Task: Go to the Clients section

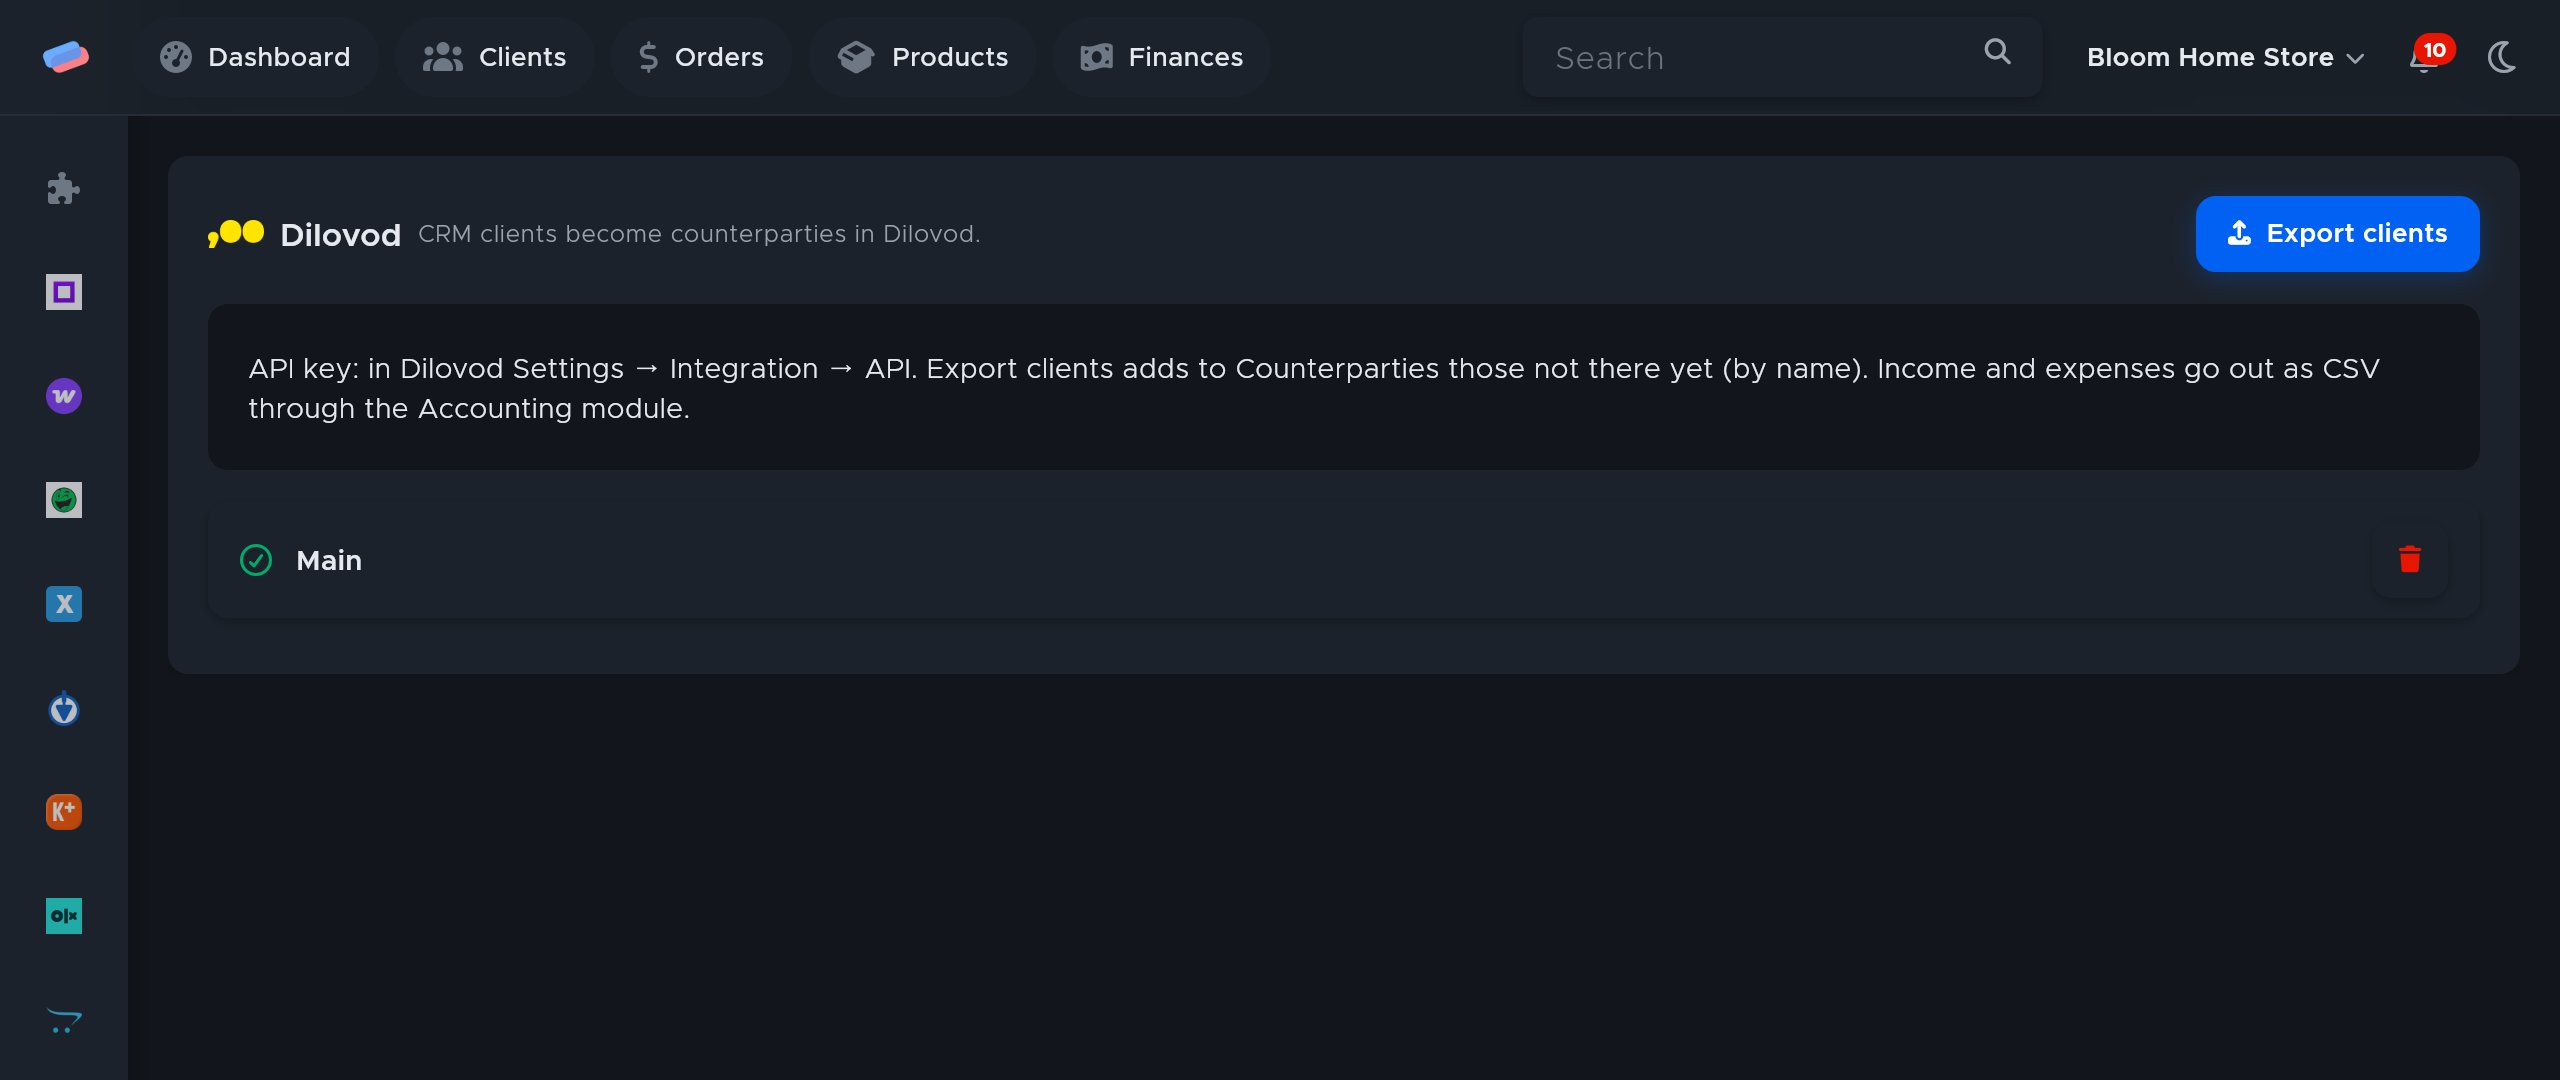Action: click(494, 57)
